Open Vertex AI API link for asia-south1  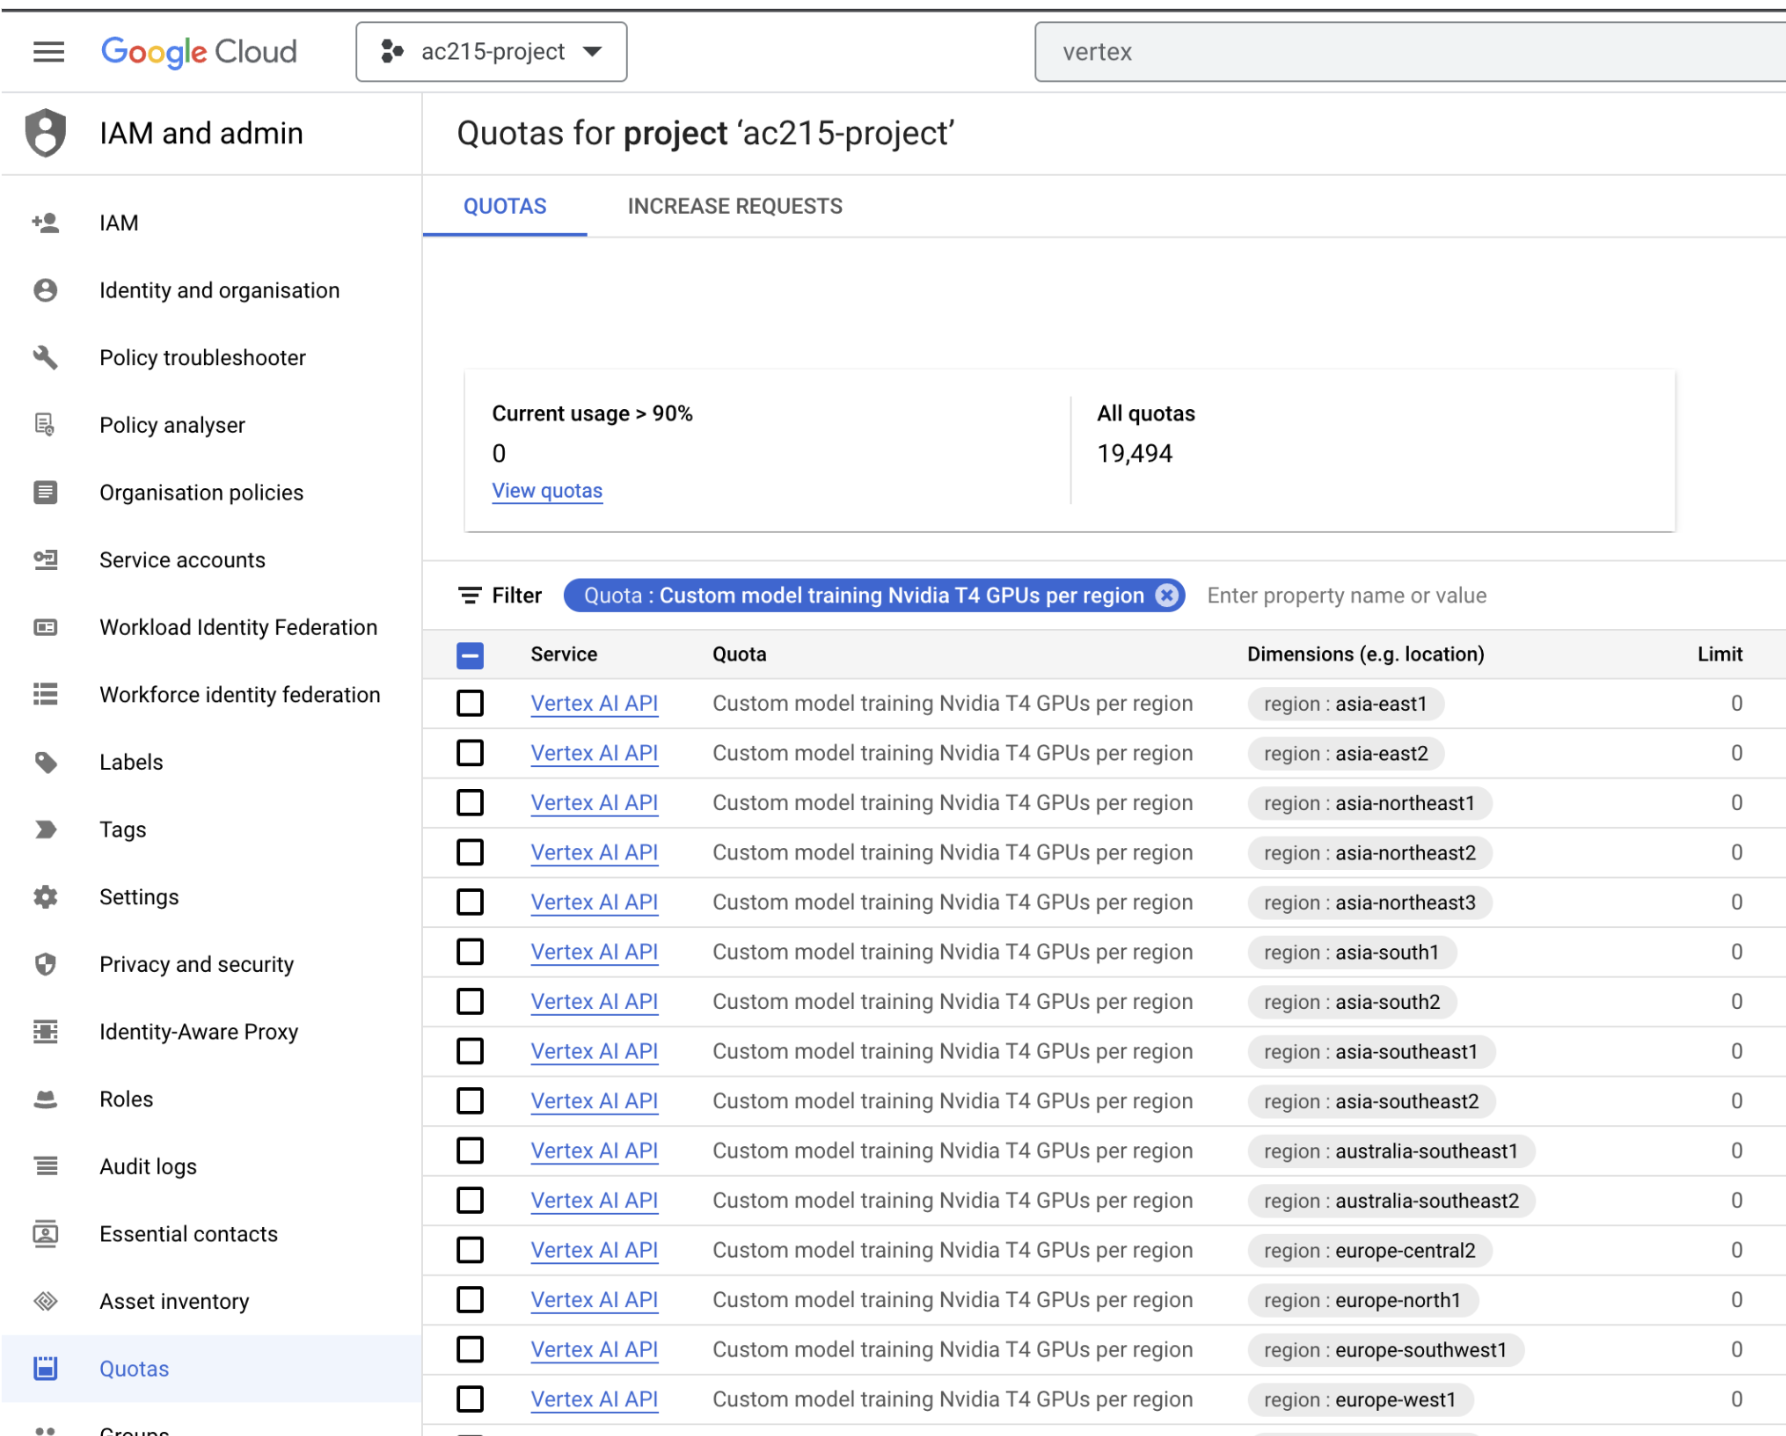point(594,952)
